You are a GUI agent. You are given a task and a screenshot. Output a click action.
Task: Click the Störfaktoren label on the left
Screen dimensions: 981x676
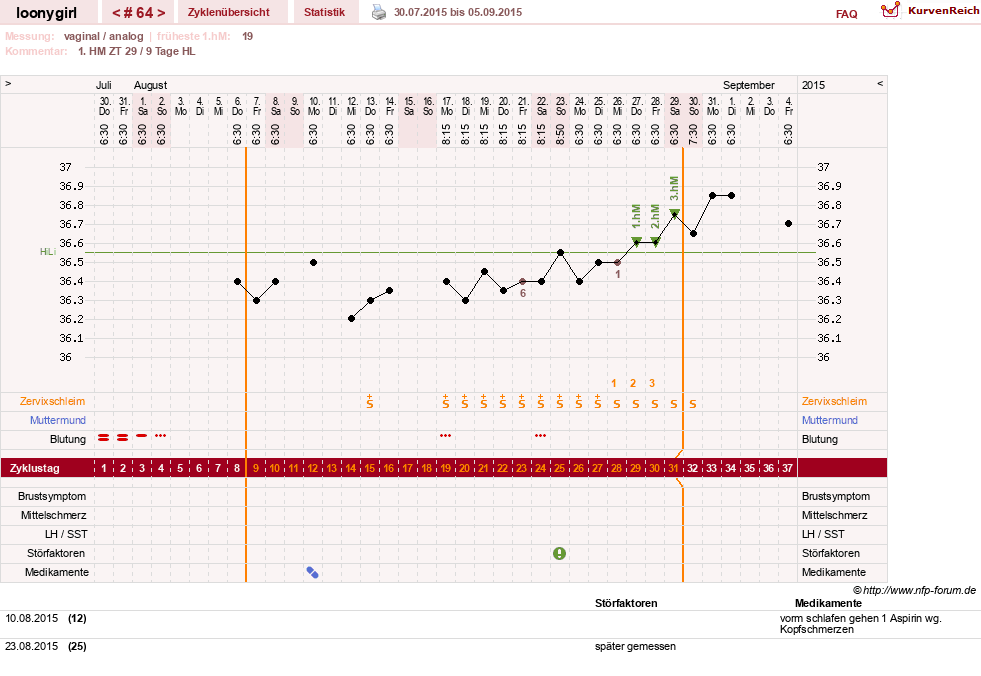click(x=56, y=553)
